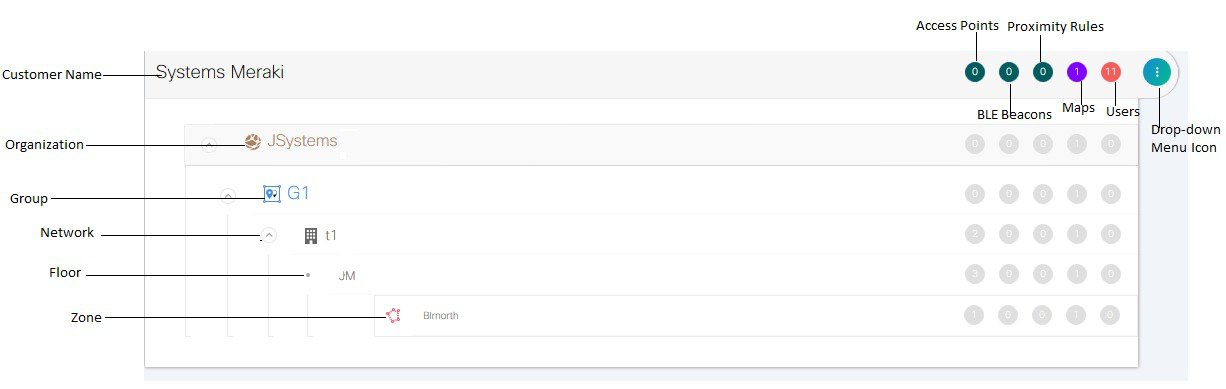Click the Proximity Rules count badge in header
Viewport: 1226px width, 389px height.
point(1043,72)
